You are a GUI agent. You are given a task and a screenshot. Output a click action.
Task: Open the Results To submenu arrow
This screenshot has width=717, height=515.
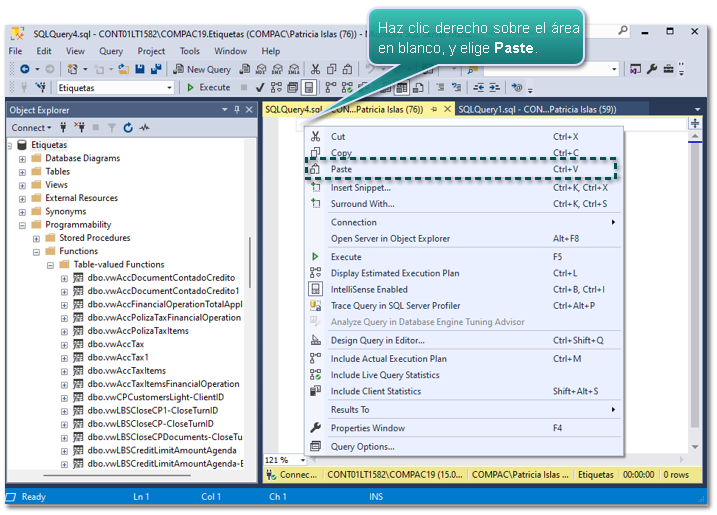click(613, 409)
